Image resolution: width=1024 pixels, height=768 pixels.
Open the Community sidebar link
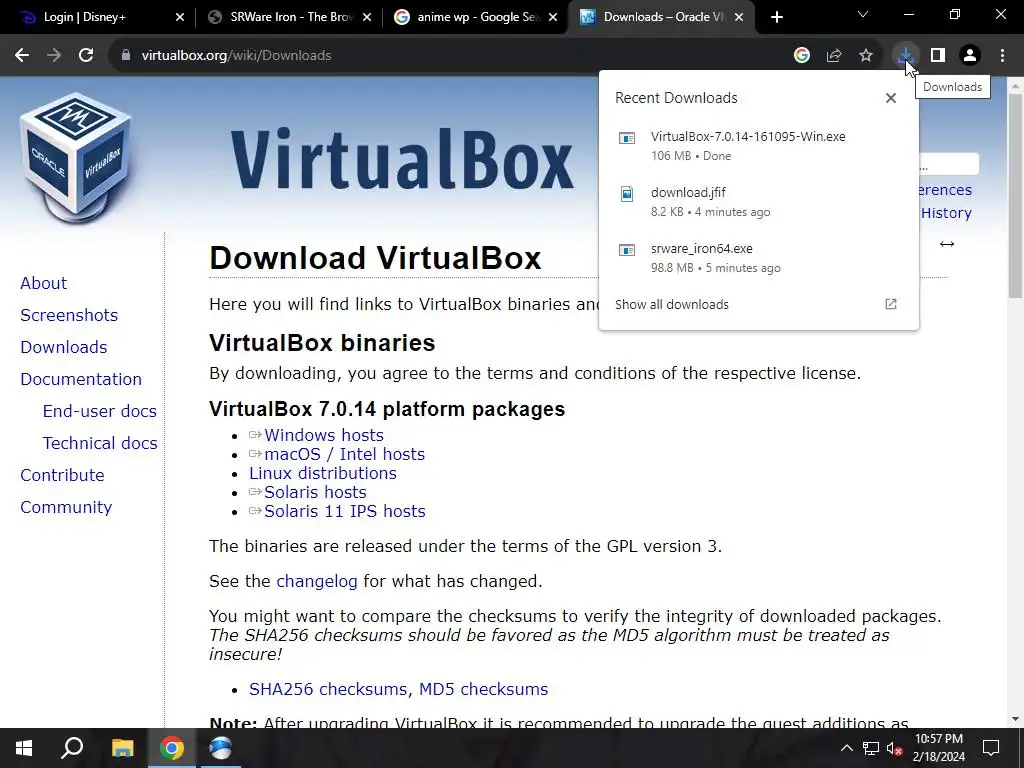click(66, 507)
